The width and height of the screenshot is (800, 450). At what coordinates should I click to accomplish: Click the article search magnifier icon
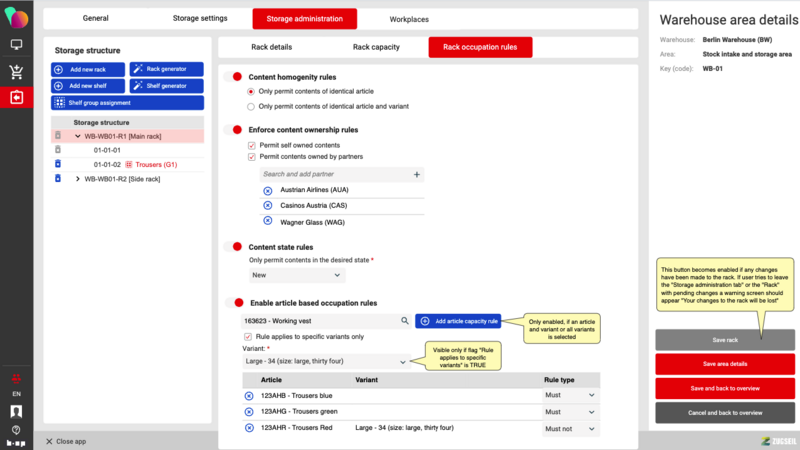pyautogui.click(x=405, y=321)
